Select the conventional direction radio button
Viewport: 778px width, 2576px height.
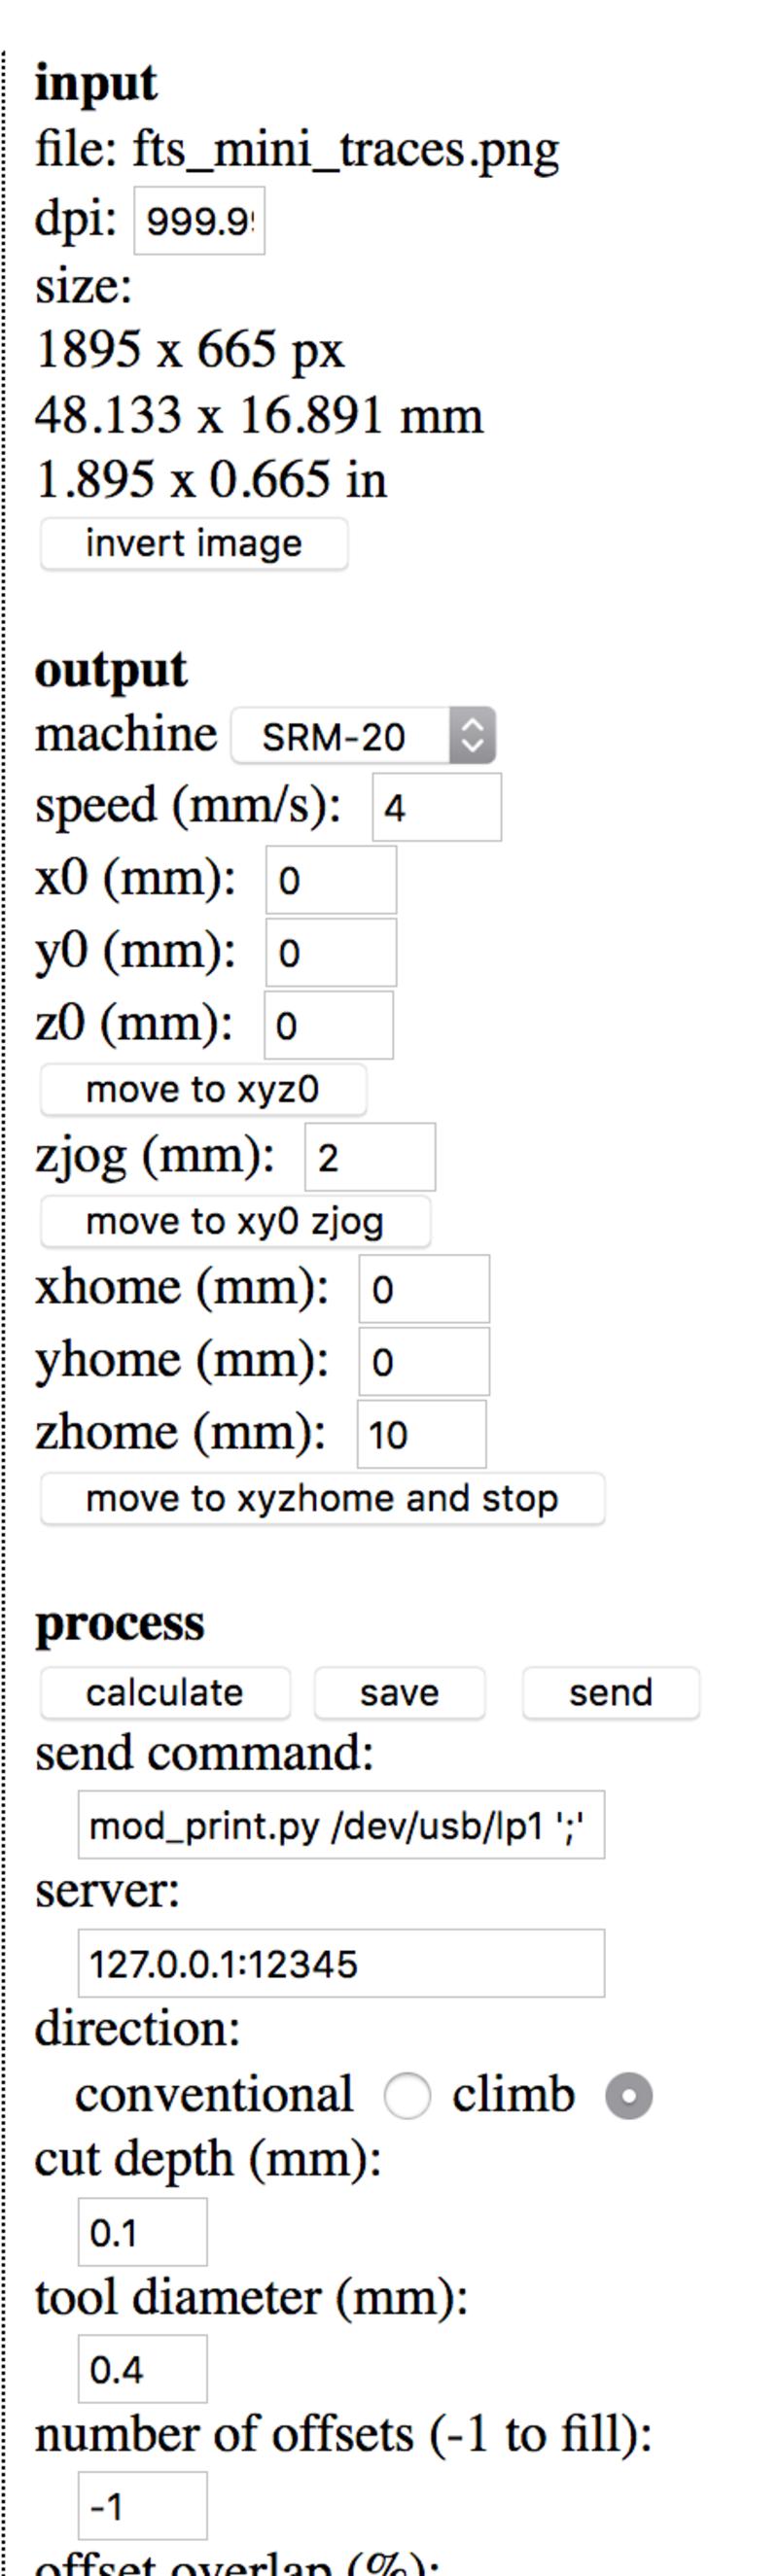coord(407,2096)
